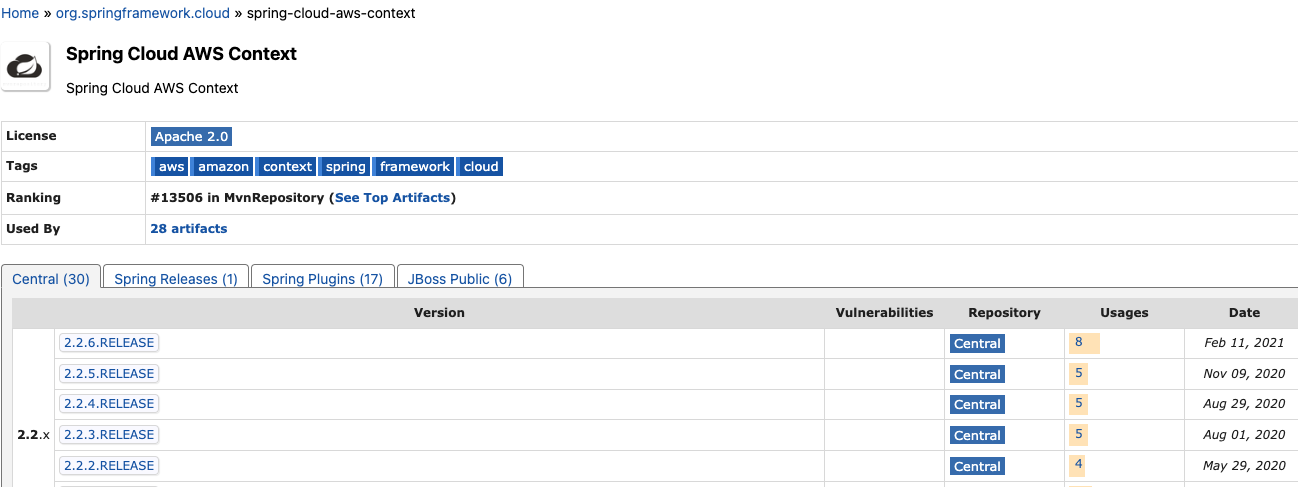1298x487 pixels.
Task: Switch to the Spring Plugins (17) tab
Action: coord(322,279)
